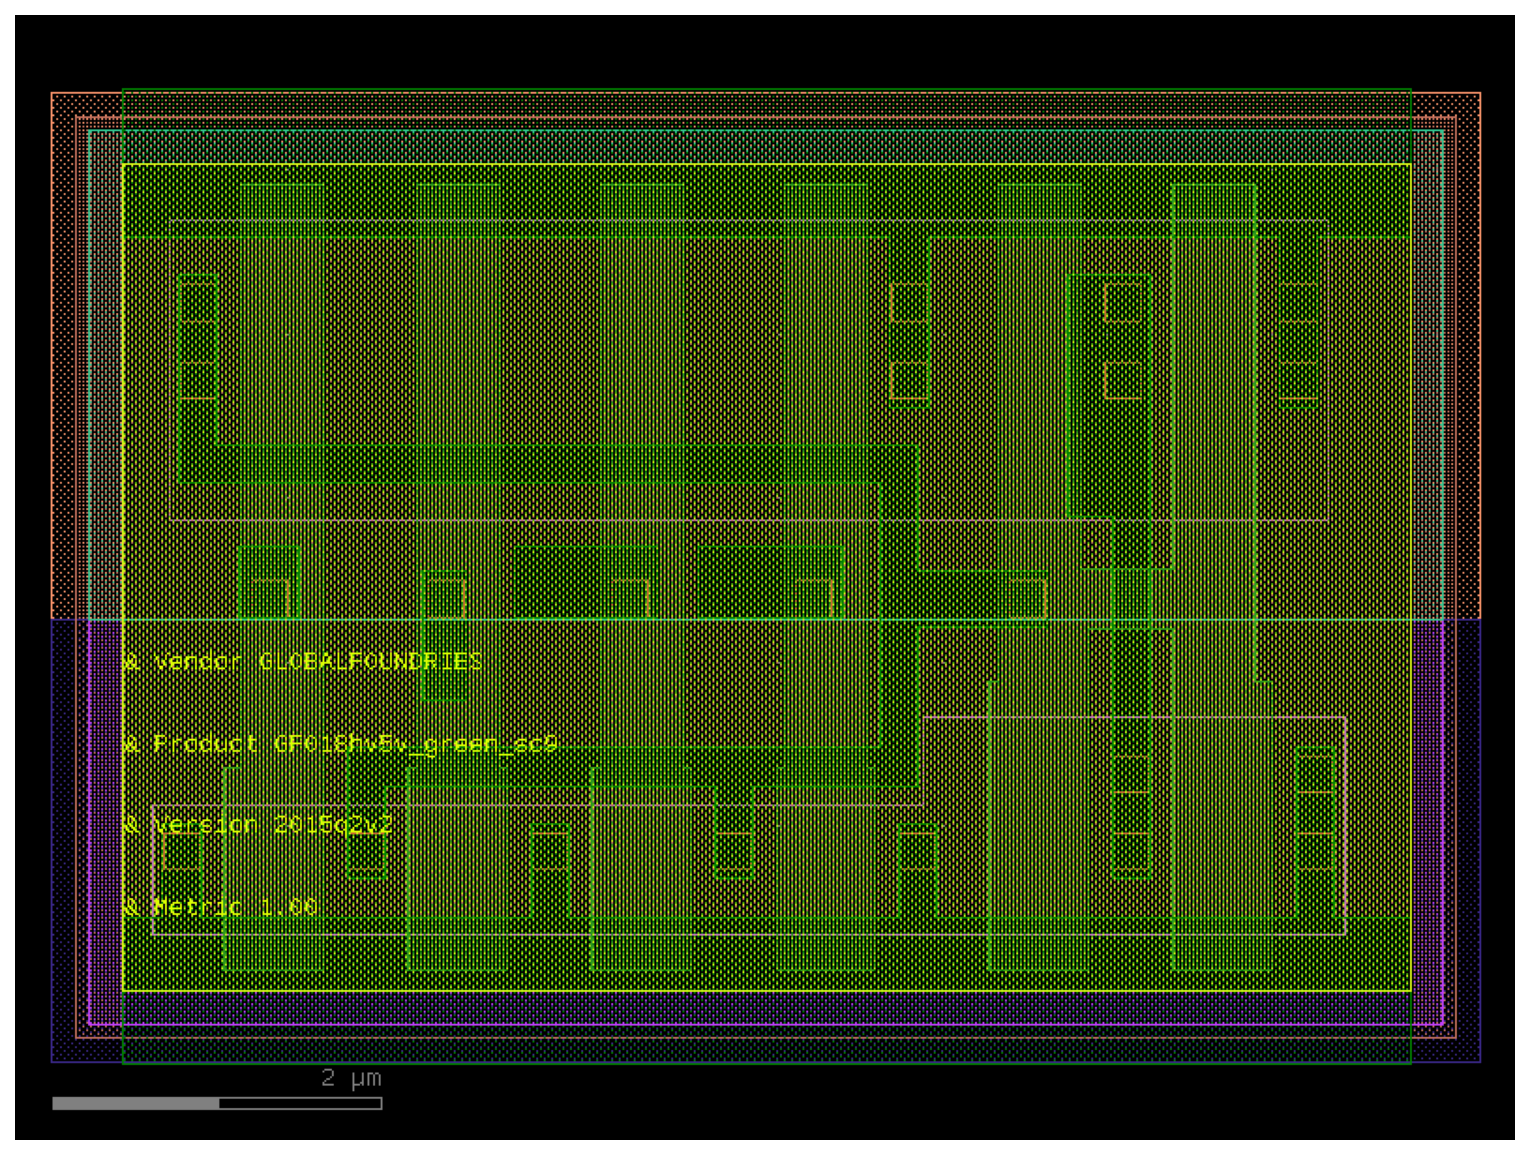Click the '2 µm' scale label
Viewport: 1530px width, 1155px height.
point(351,1078)
